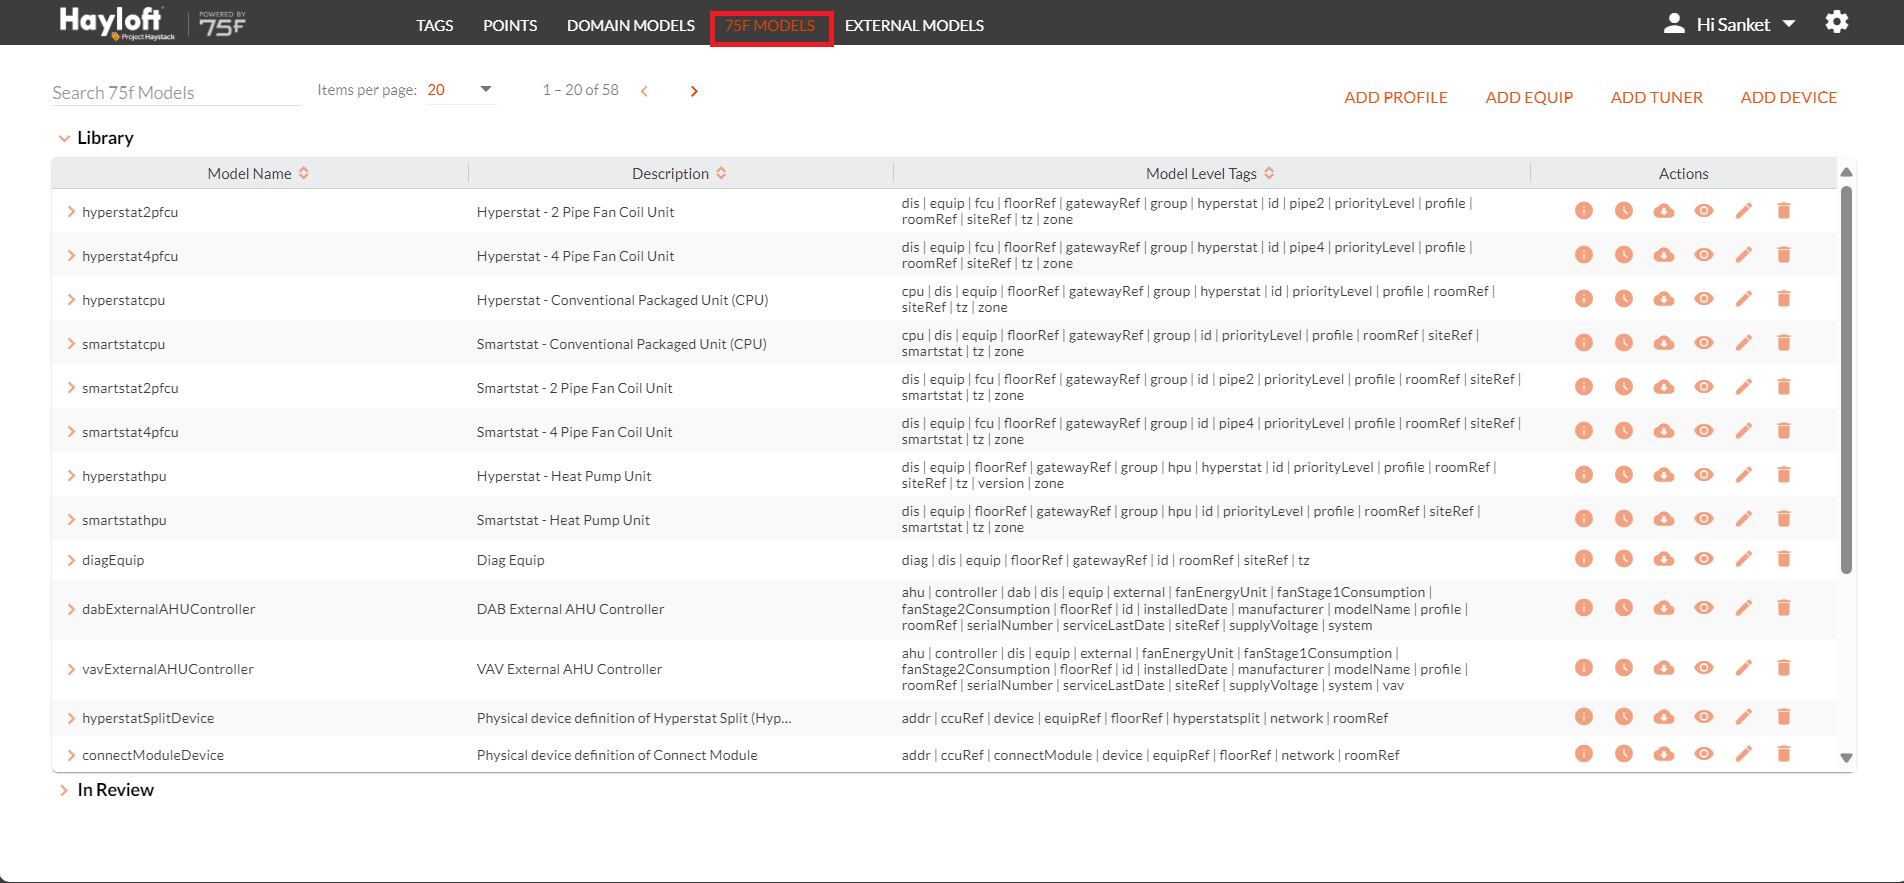Focus the Search 75f Models field

(x=176, y=92)
